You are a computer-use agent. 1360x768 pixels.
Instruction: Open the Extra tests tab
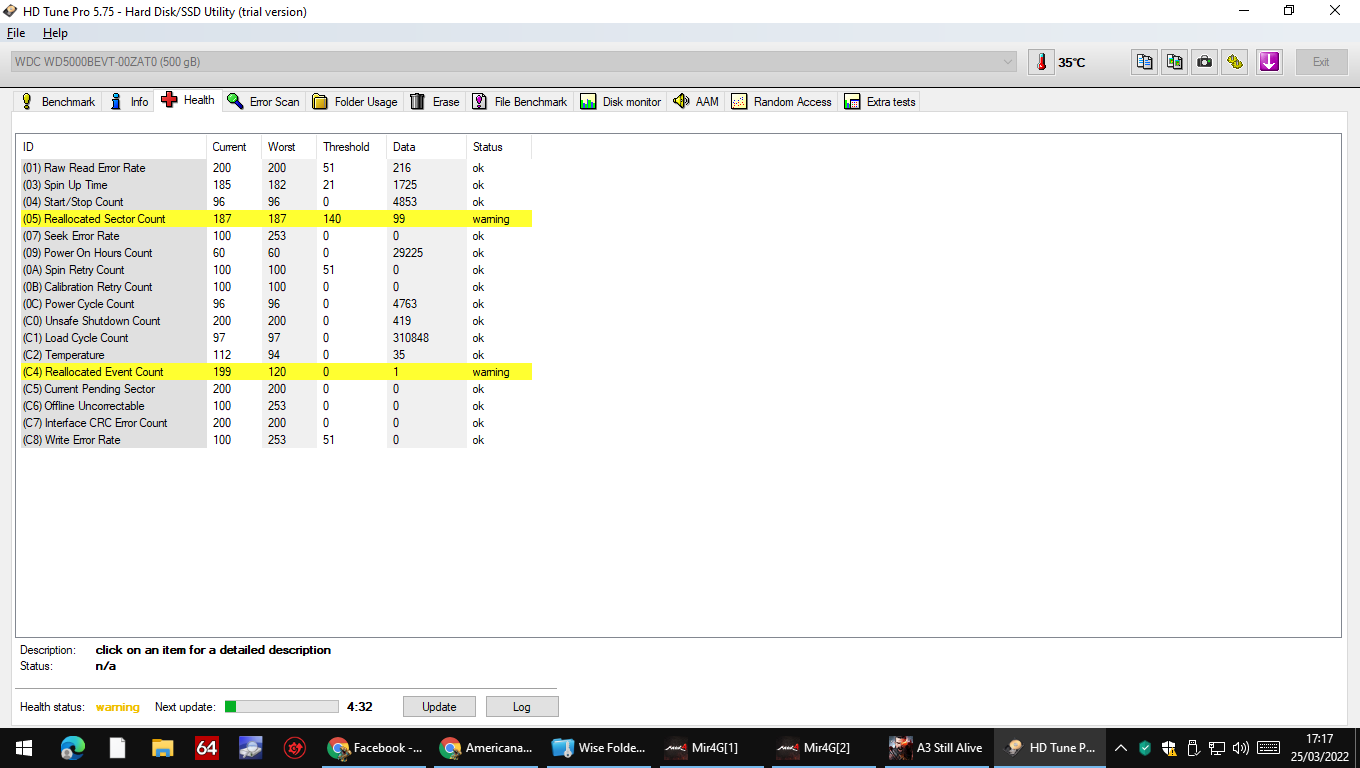(x=879, y=102)
